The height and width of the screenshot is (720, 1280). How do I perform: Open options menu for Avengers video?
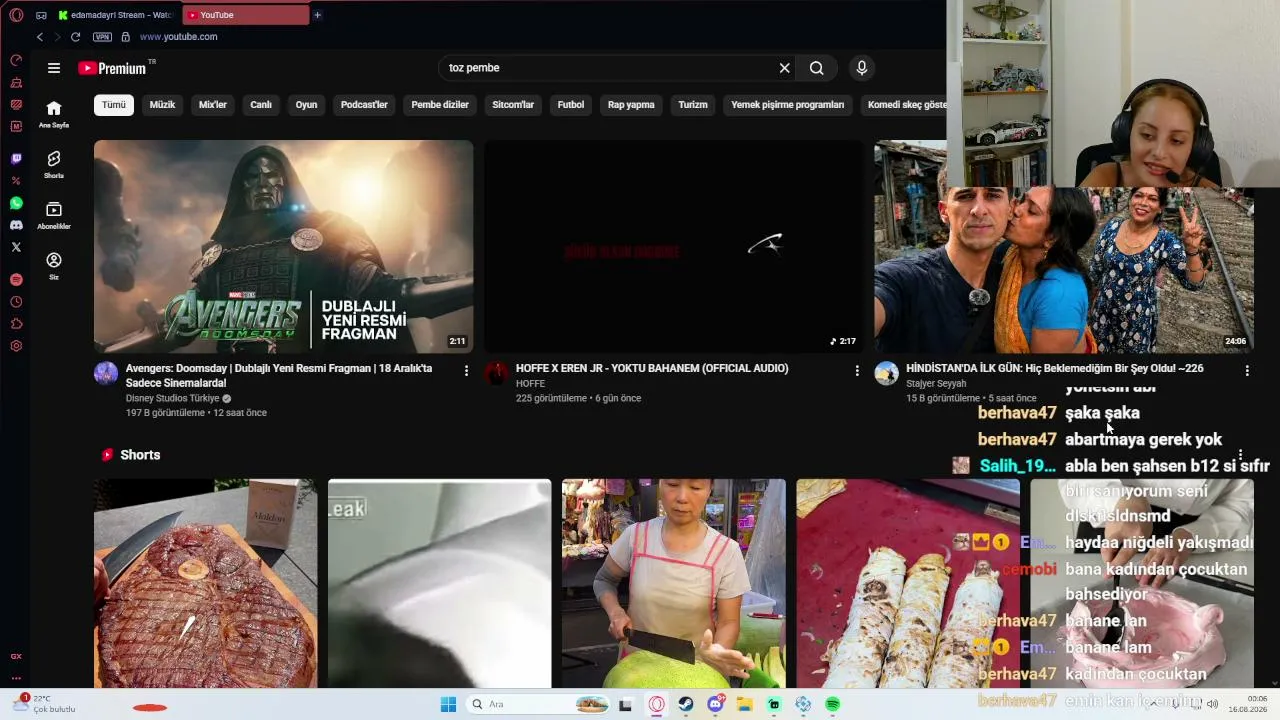click(466, 370)
